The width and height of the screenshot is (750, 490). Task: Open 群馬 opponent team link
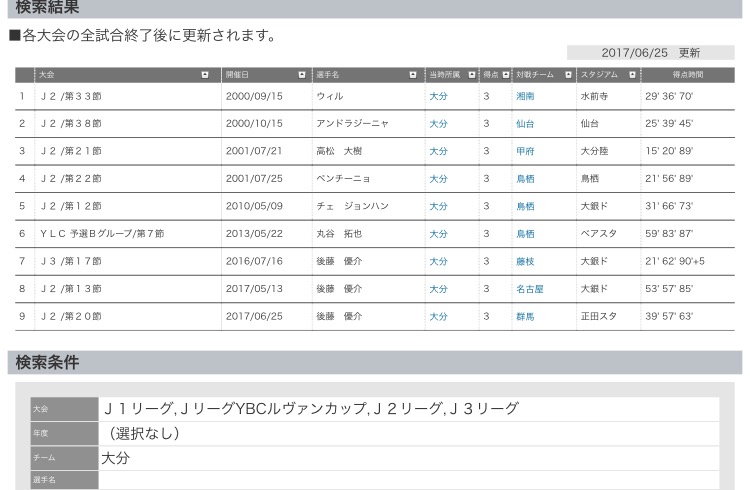point(525,316)
